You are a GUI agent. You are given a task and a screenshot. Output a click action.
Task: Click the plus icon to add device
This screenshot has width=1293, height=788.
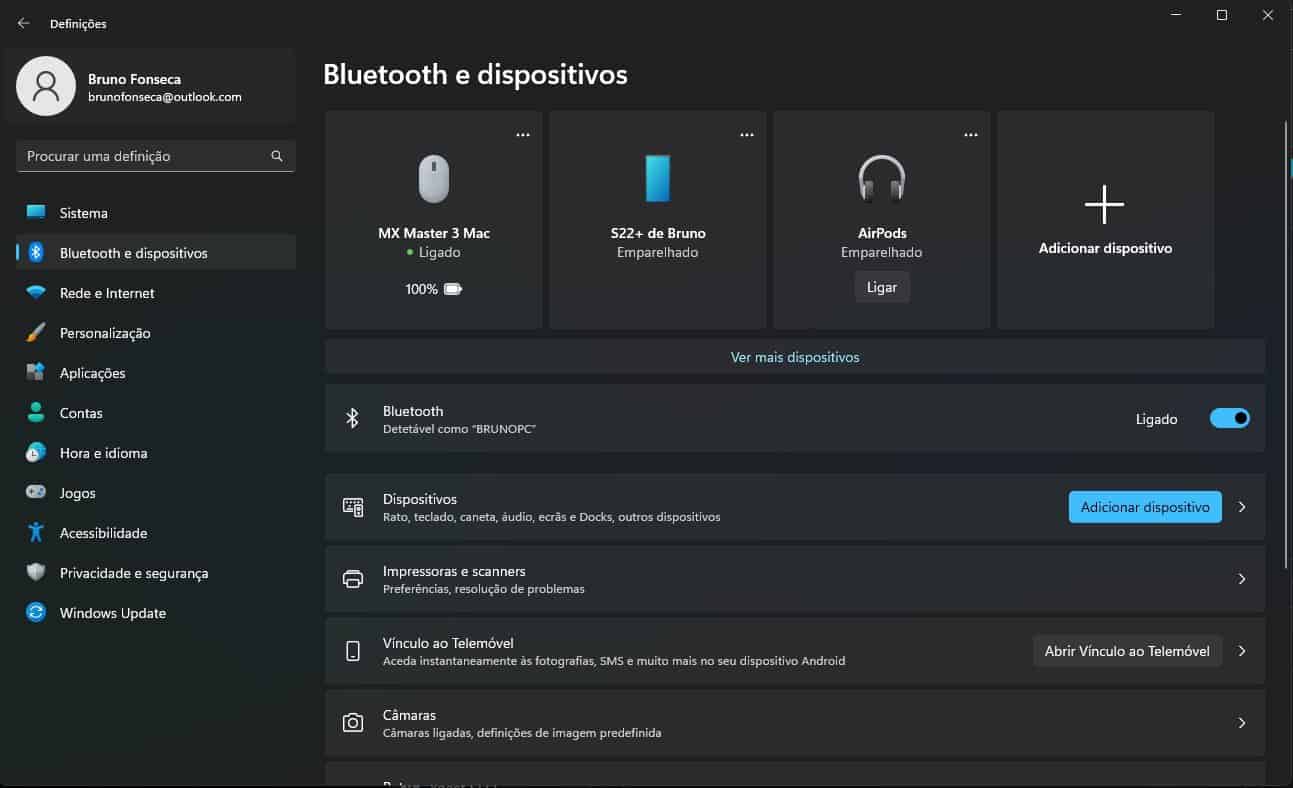tap(1105, 204)
